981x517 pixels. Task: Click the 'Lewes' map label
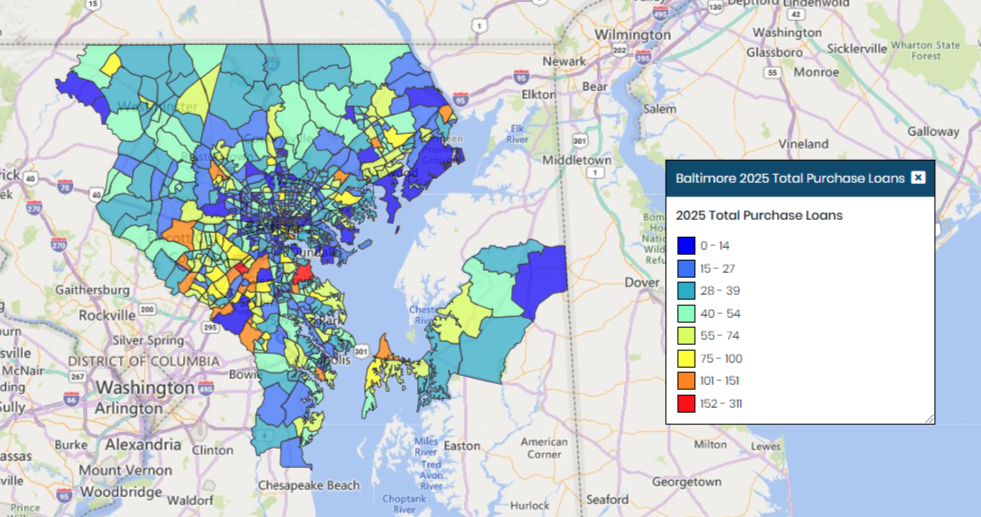[766, 446]
